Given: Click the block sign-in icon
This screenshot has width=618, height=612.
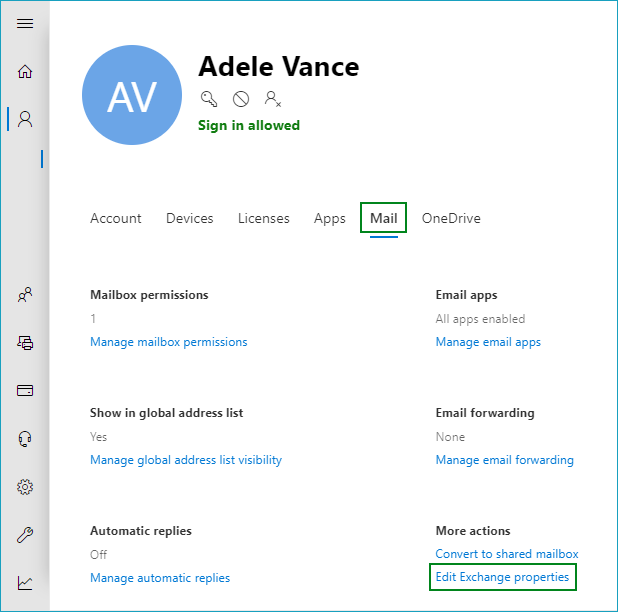Looking at the screenshot, I should pyautogui.click(x=241, y=99).
